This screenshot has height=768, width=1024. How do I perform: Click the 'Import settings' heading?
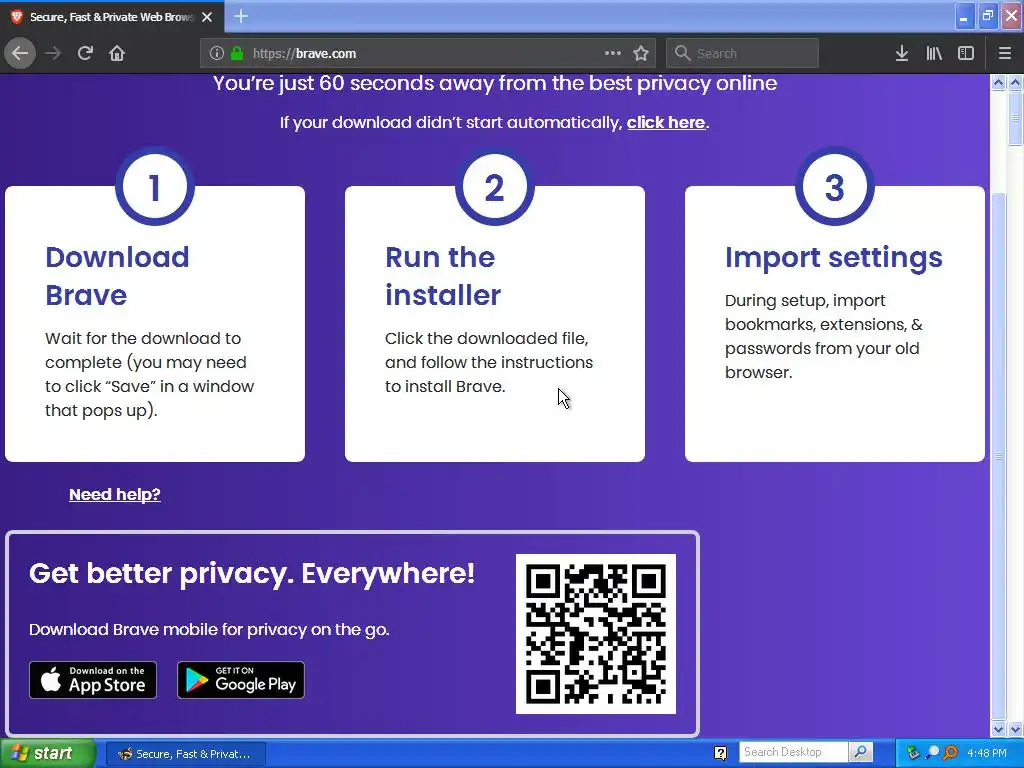click(834, 257)
